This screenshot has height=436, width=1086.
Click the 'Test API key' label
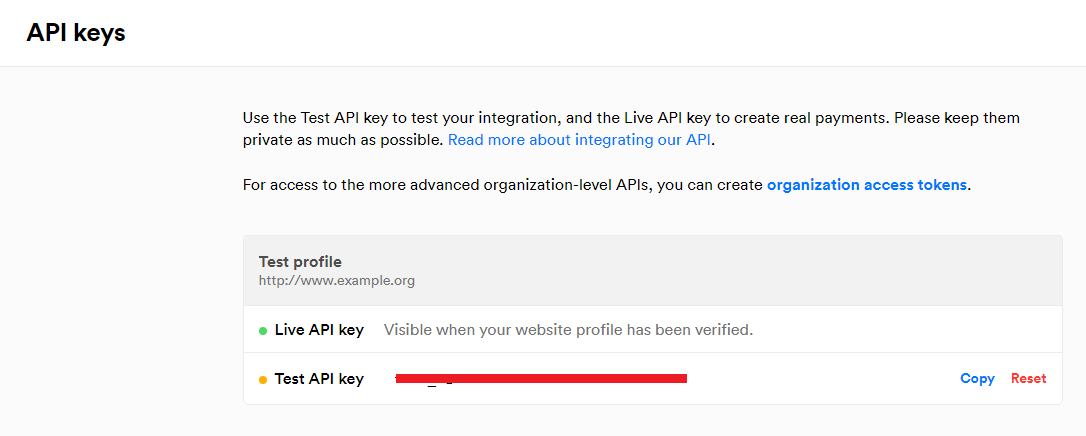click(319, 379)
